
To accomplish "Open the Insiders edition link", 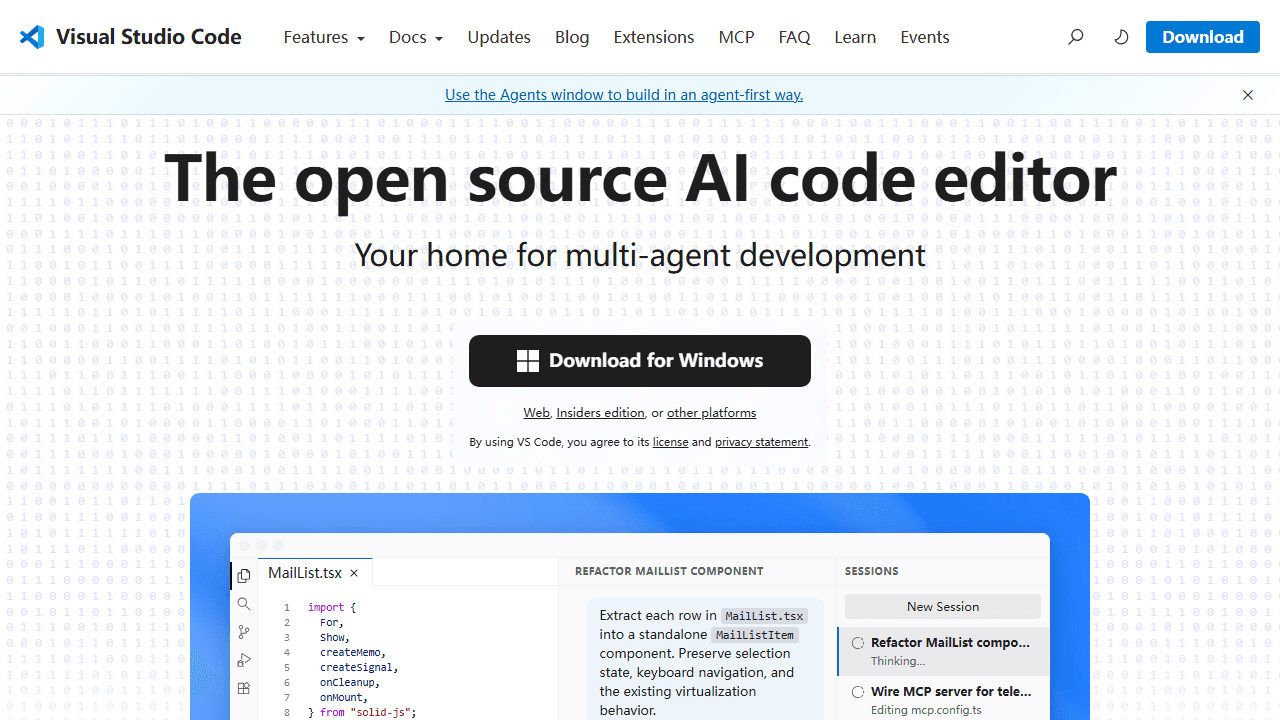I will 600,413.
